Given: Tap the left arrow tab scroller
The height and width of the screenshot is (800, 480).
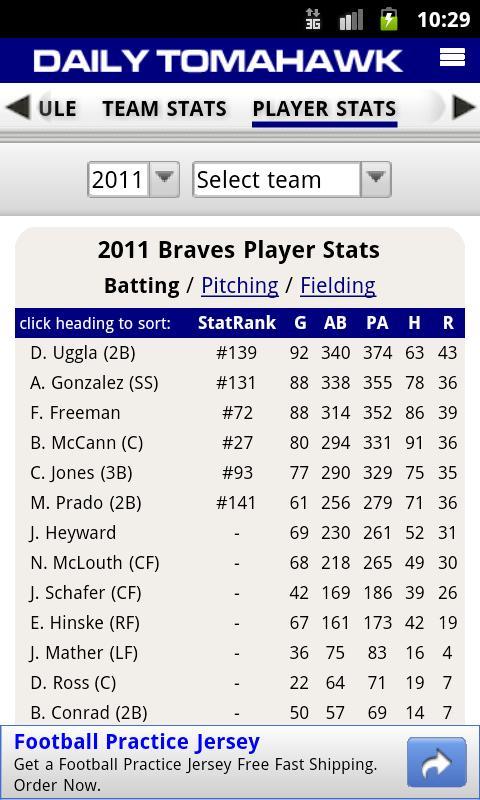Looking at the screenshot, I should pos(17,108).
